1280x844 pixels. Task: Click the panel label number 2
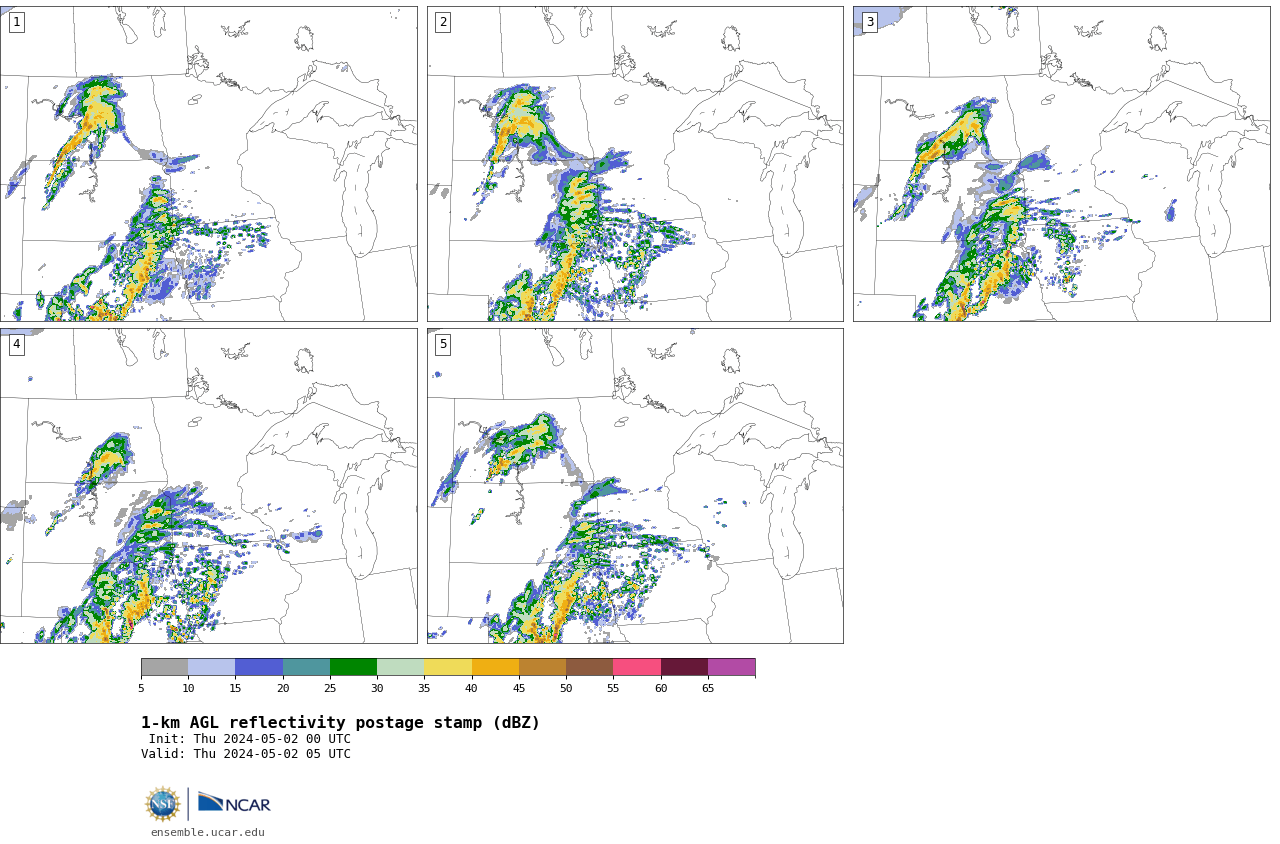point(443,22)
